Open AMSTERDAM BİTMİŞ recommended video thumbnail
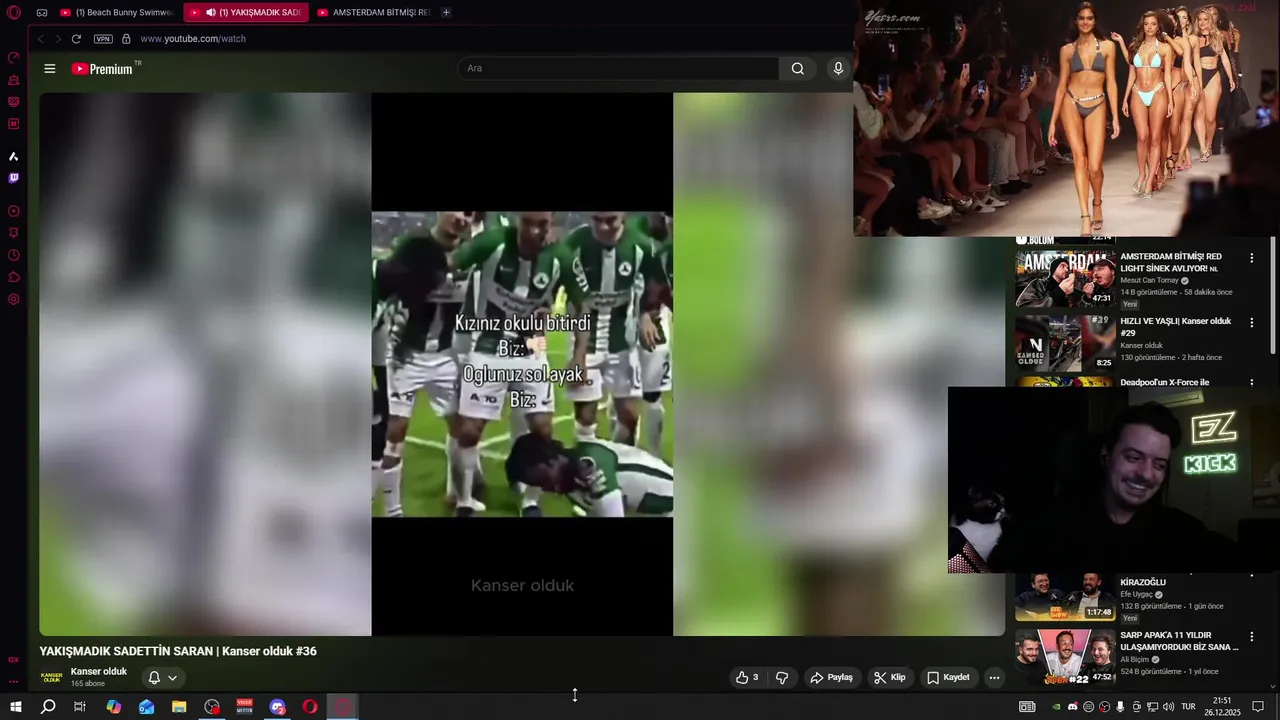The width and height of the screenshot is (1280, 720). tap(1065, 279)
